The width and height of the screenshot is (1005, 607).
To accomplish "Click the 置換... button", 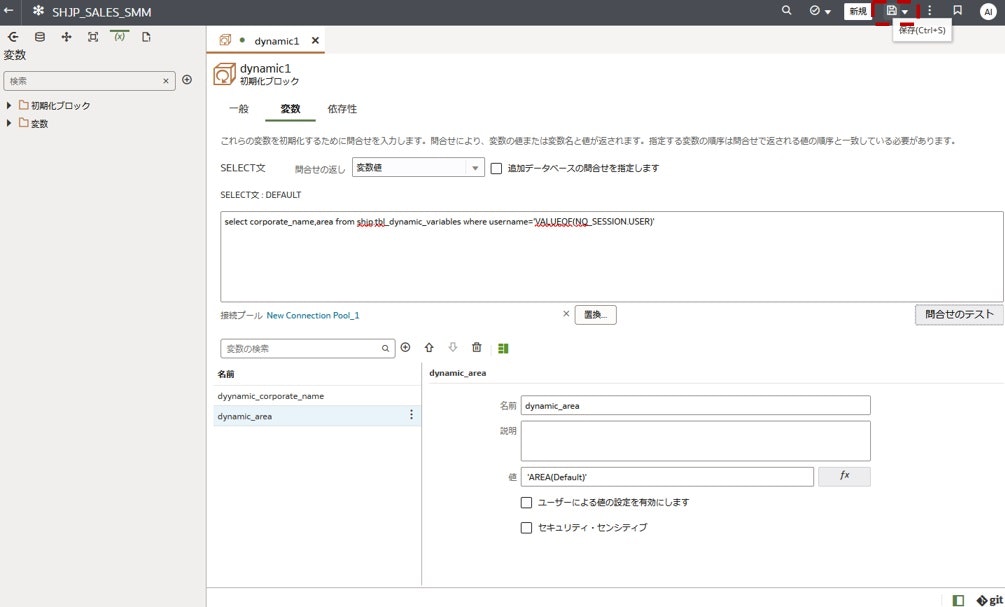I will click(x=595, y=315).
